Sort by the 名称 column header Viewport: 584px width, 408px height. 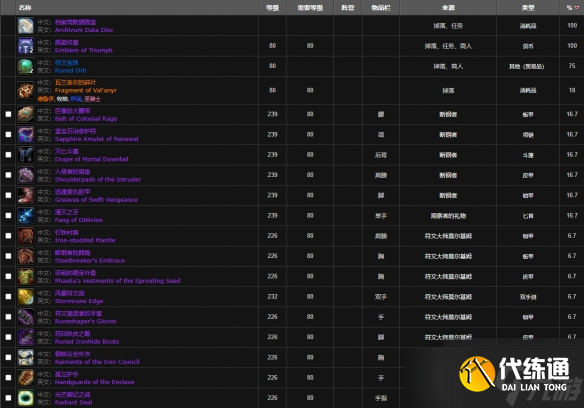click(x=25, y=7)
